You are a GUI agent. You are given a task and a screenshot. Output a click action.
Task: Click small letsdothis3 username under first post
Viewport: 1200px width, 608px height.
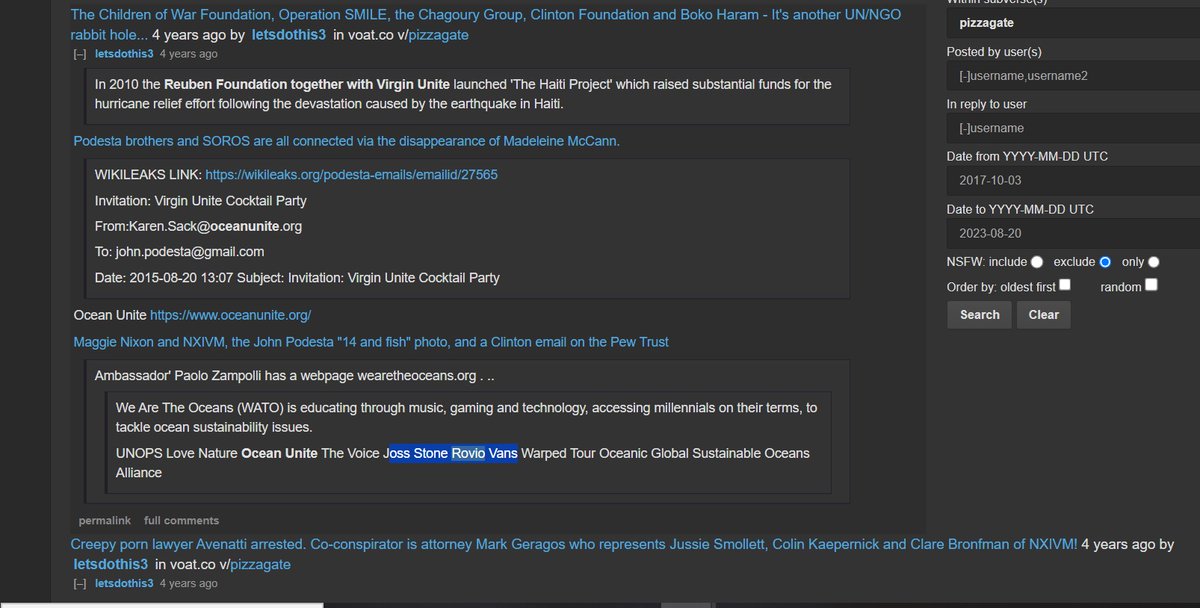pos(124,54)
